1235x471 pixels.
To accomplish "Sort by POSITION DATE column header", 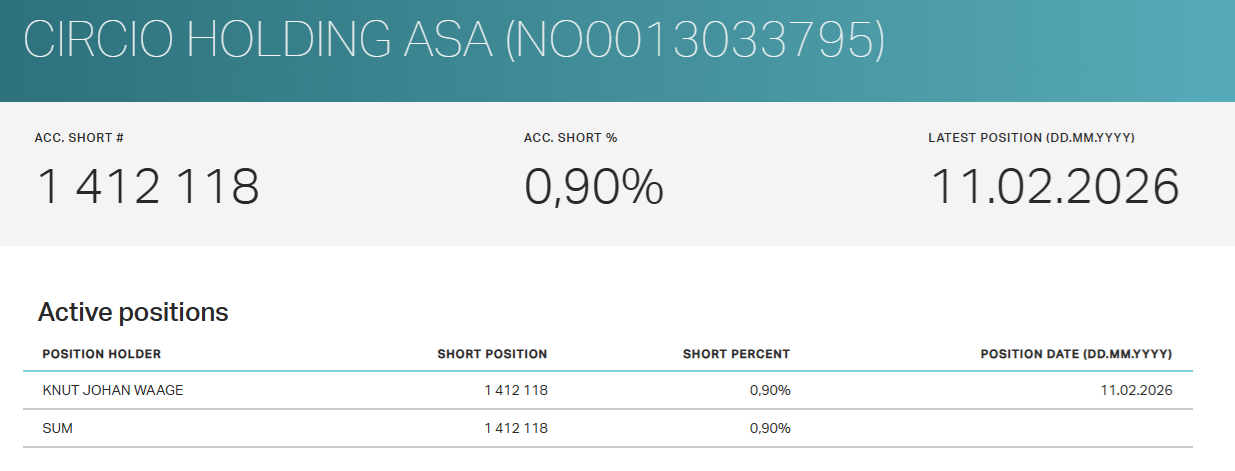I will (x=1076, y=354).
